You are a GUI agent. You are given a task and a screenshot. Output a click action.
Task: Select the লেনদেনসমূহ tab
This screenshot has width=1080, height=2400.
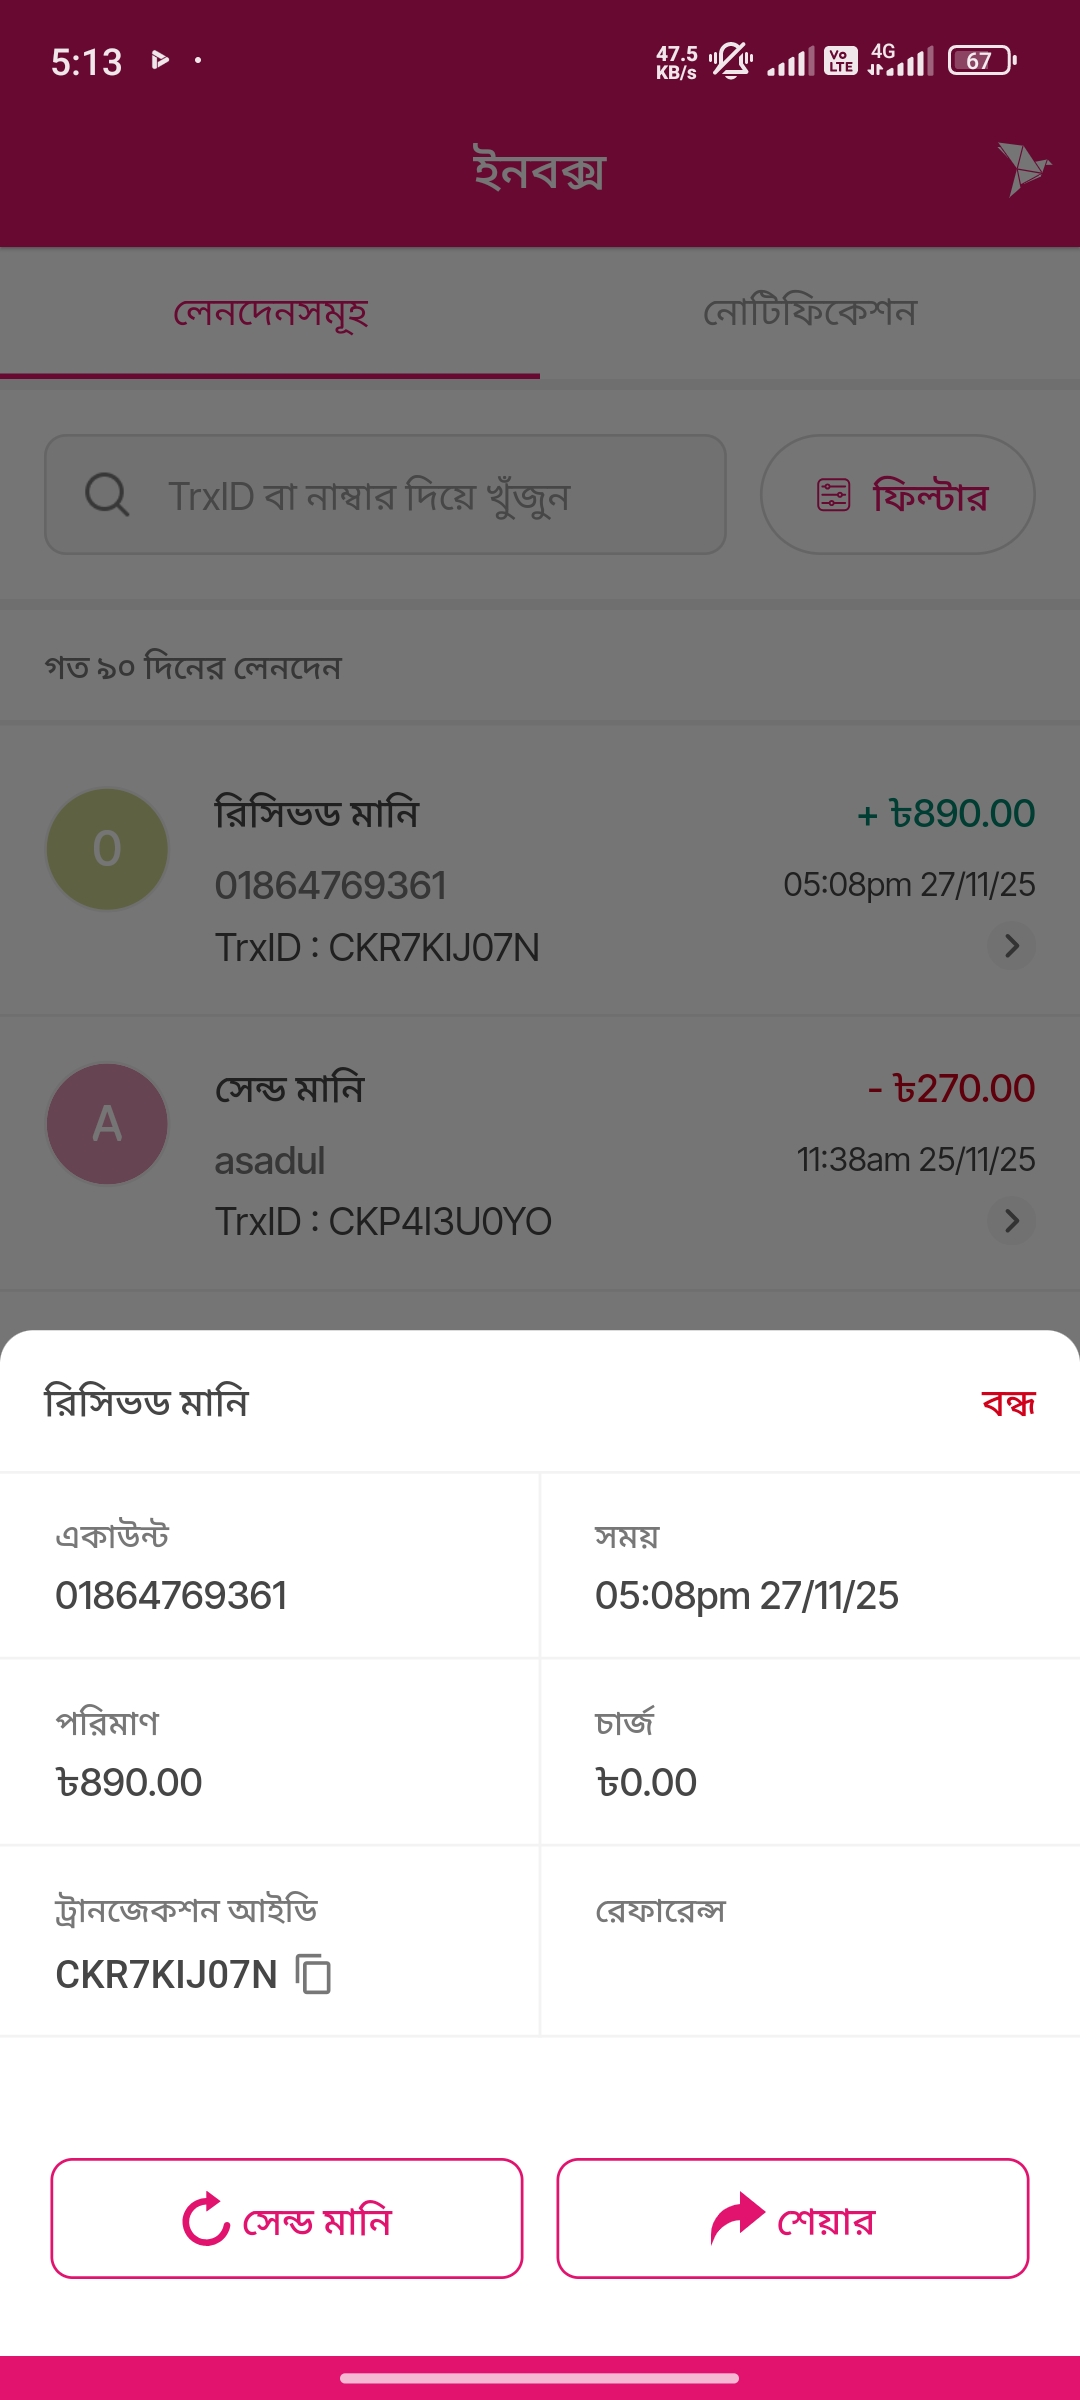tap(270, 313)
